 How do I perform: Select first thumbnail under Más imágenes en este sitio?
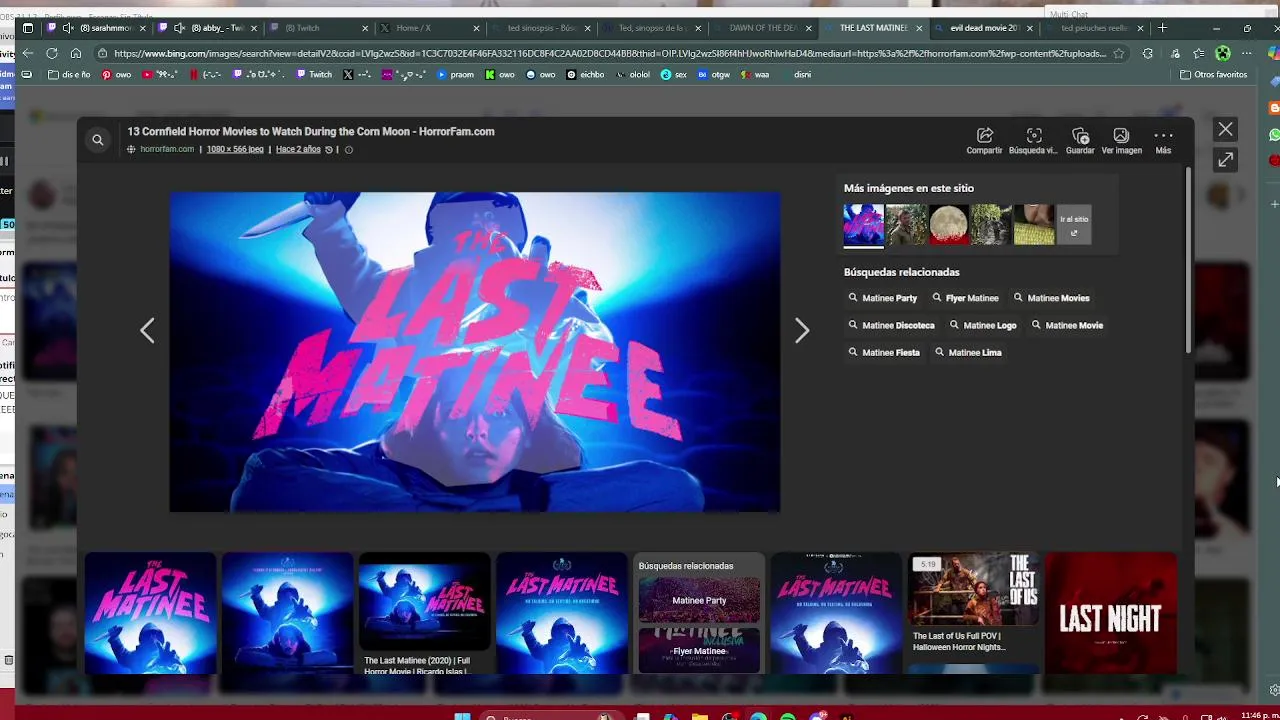(863, 225)
